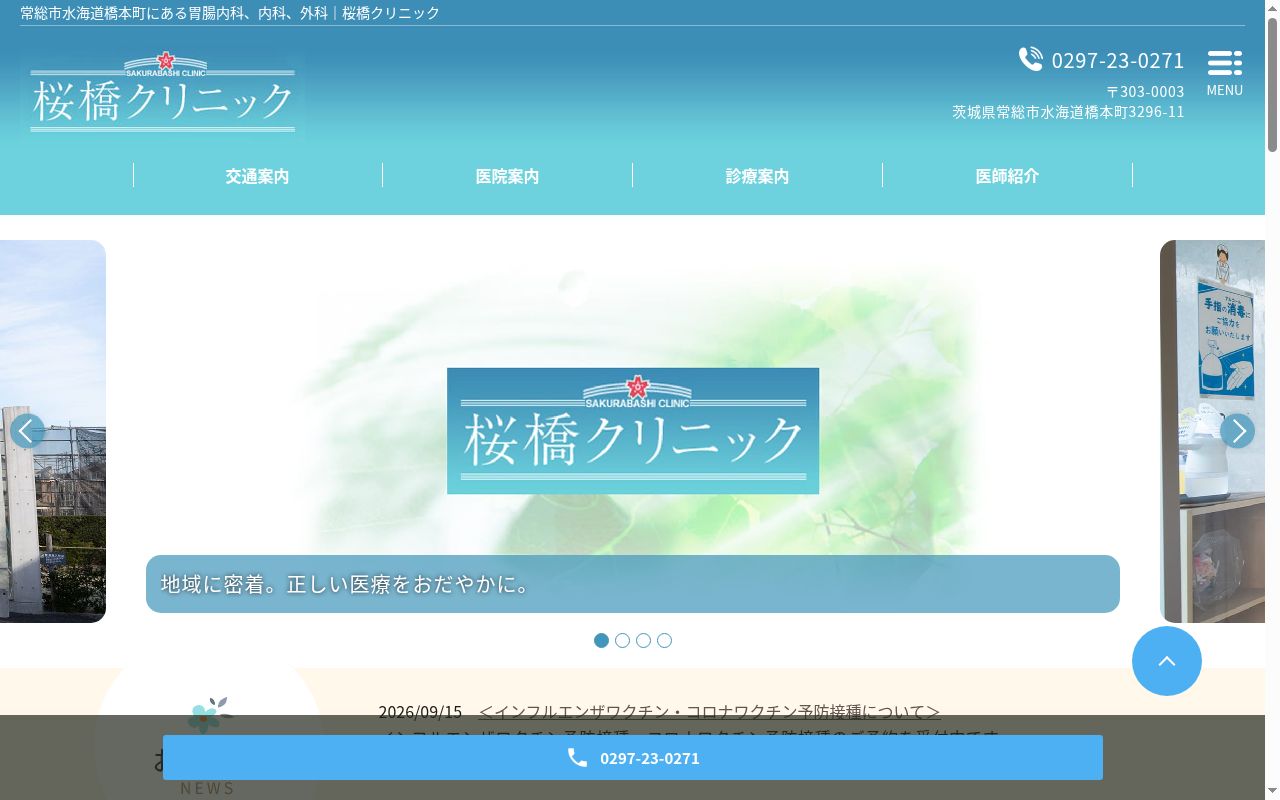The image size is (1280, 800).
Task: Click the address text 茨城県常総市水海道橋本町3296-11
Action: tap(1068, 112)
